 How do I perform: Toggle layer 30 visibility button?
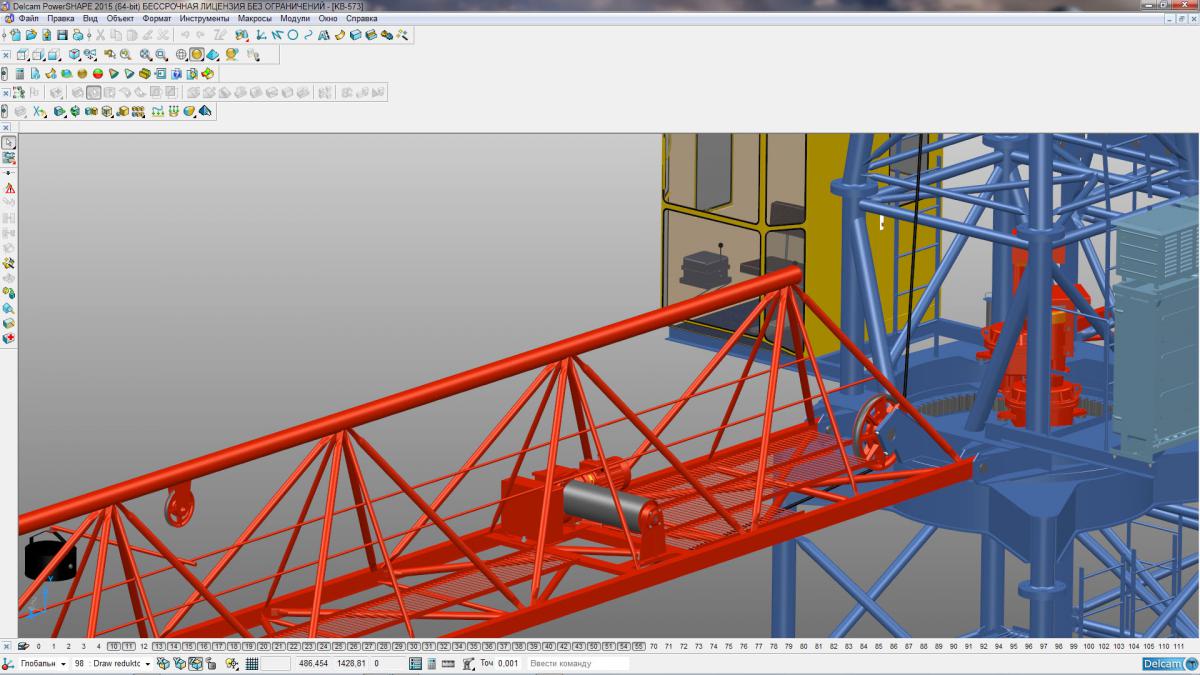click(414, 646)
